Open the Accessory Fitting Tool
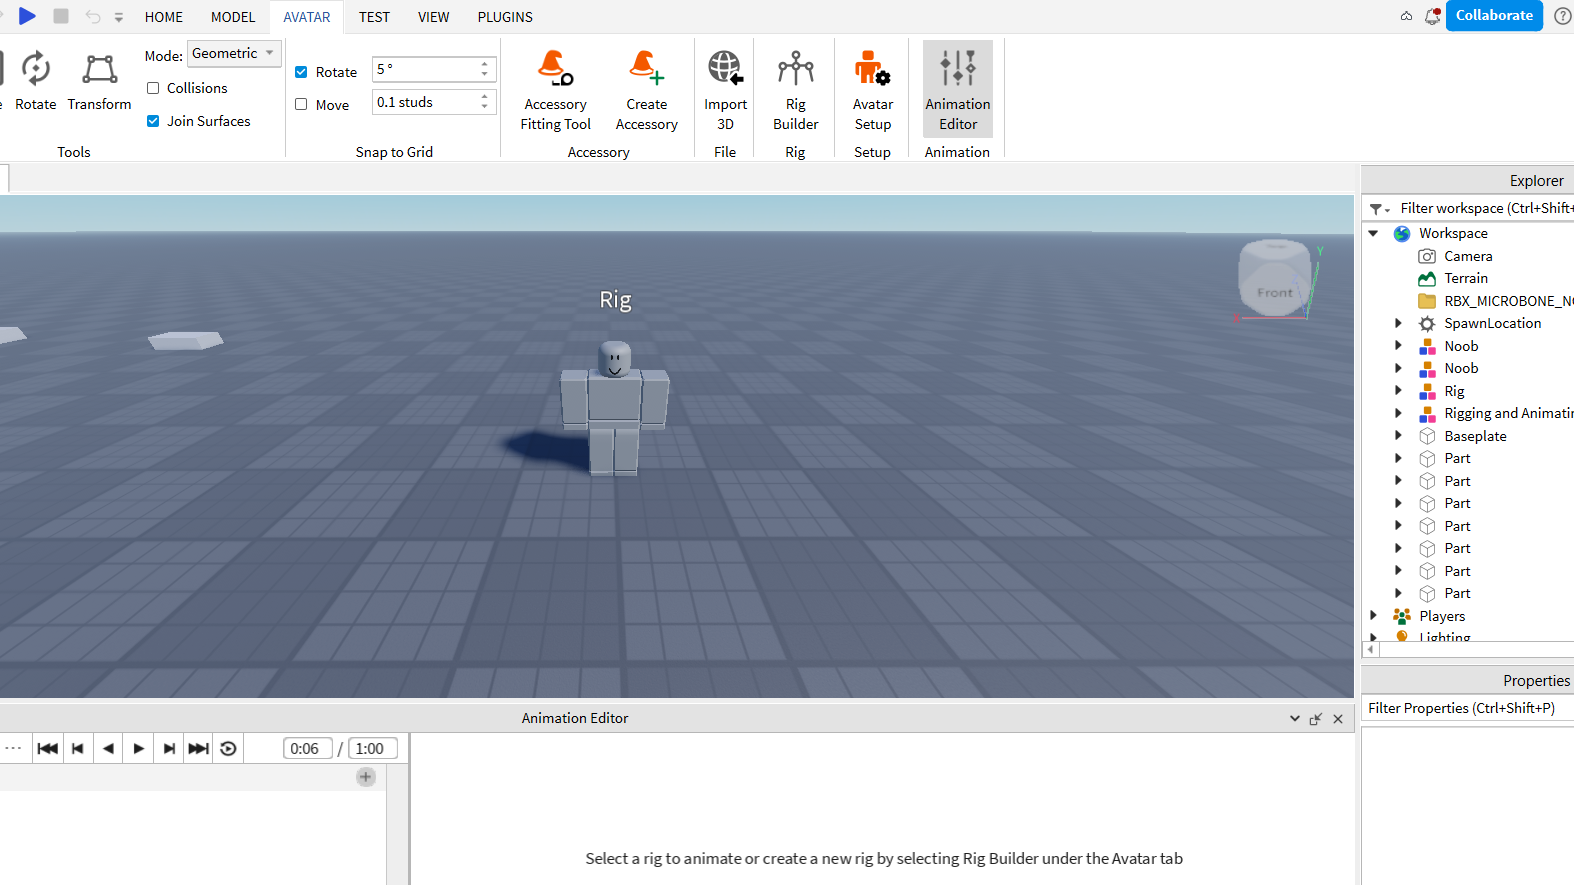Image resolution: width=1574 pixels, height=885 pixels. point(555,90)
